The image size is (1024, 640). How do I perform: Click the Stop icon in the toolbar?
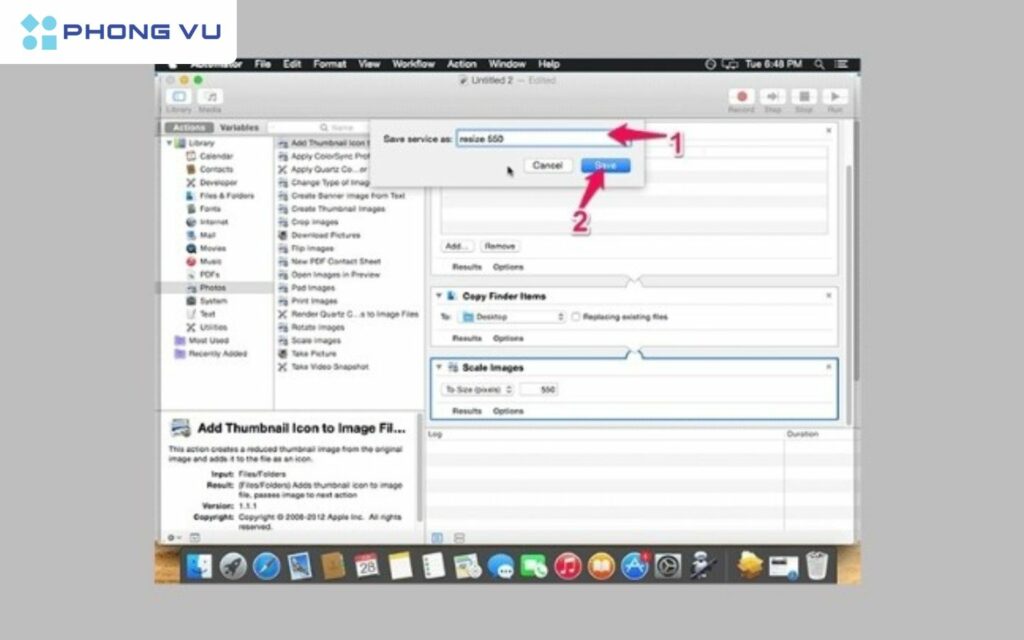pyautogui.click(x=804, y=95)
